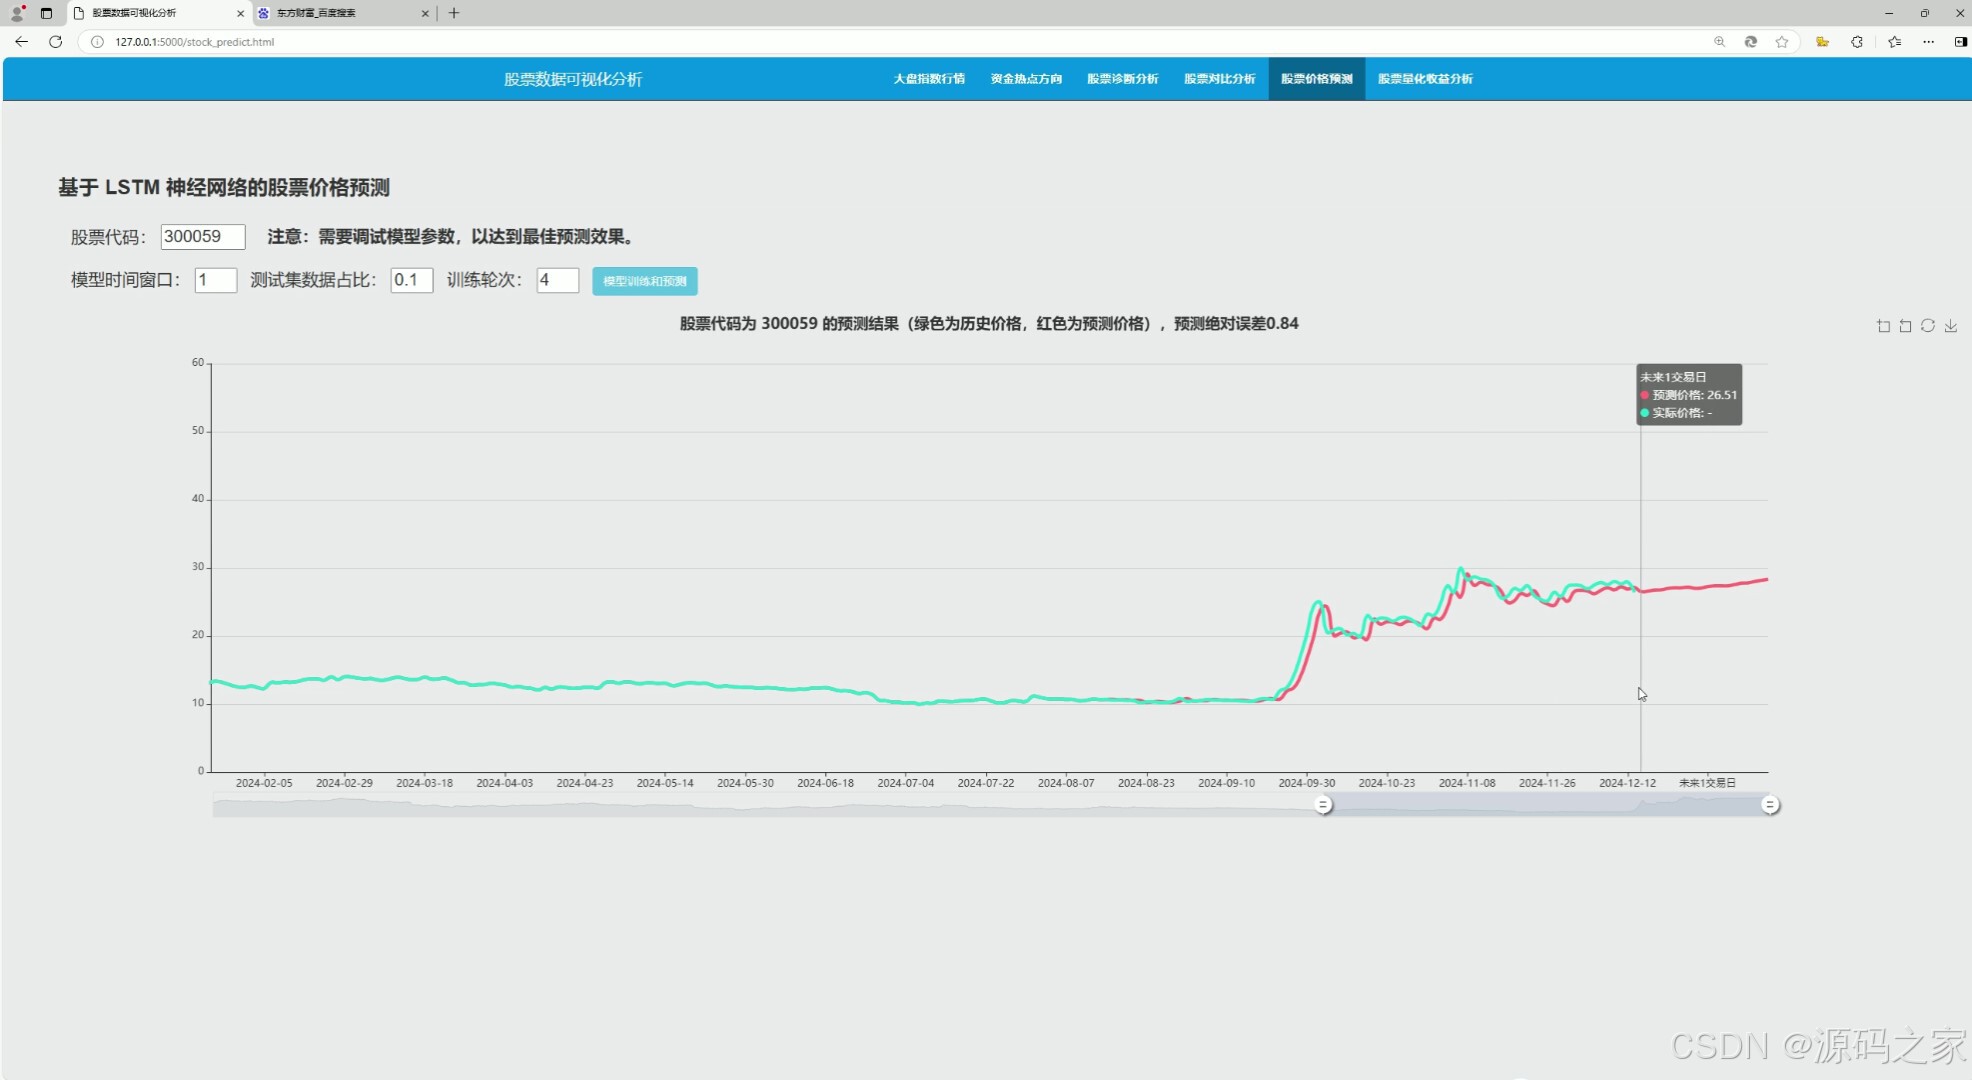Image resolution: width=1972 pixels, height=1080 pixels.
Task: Click the browser zoom magnifier icon
Action: click(1720, 42)
